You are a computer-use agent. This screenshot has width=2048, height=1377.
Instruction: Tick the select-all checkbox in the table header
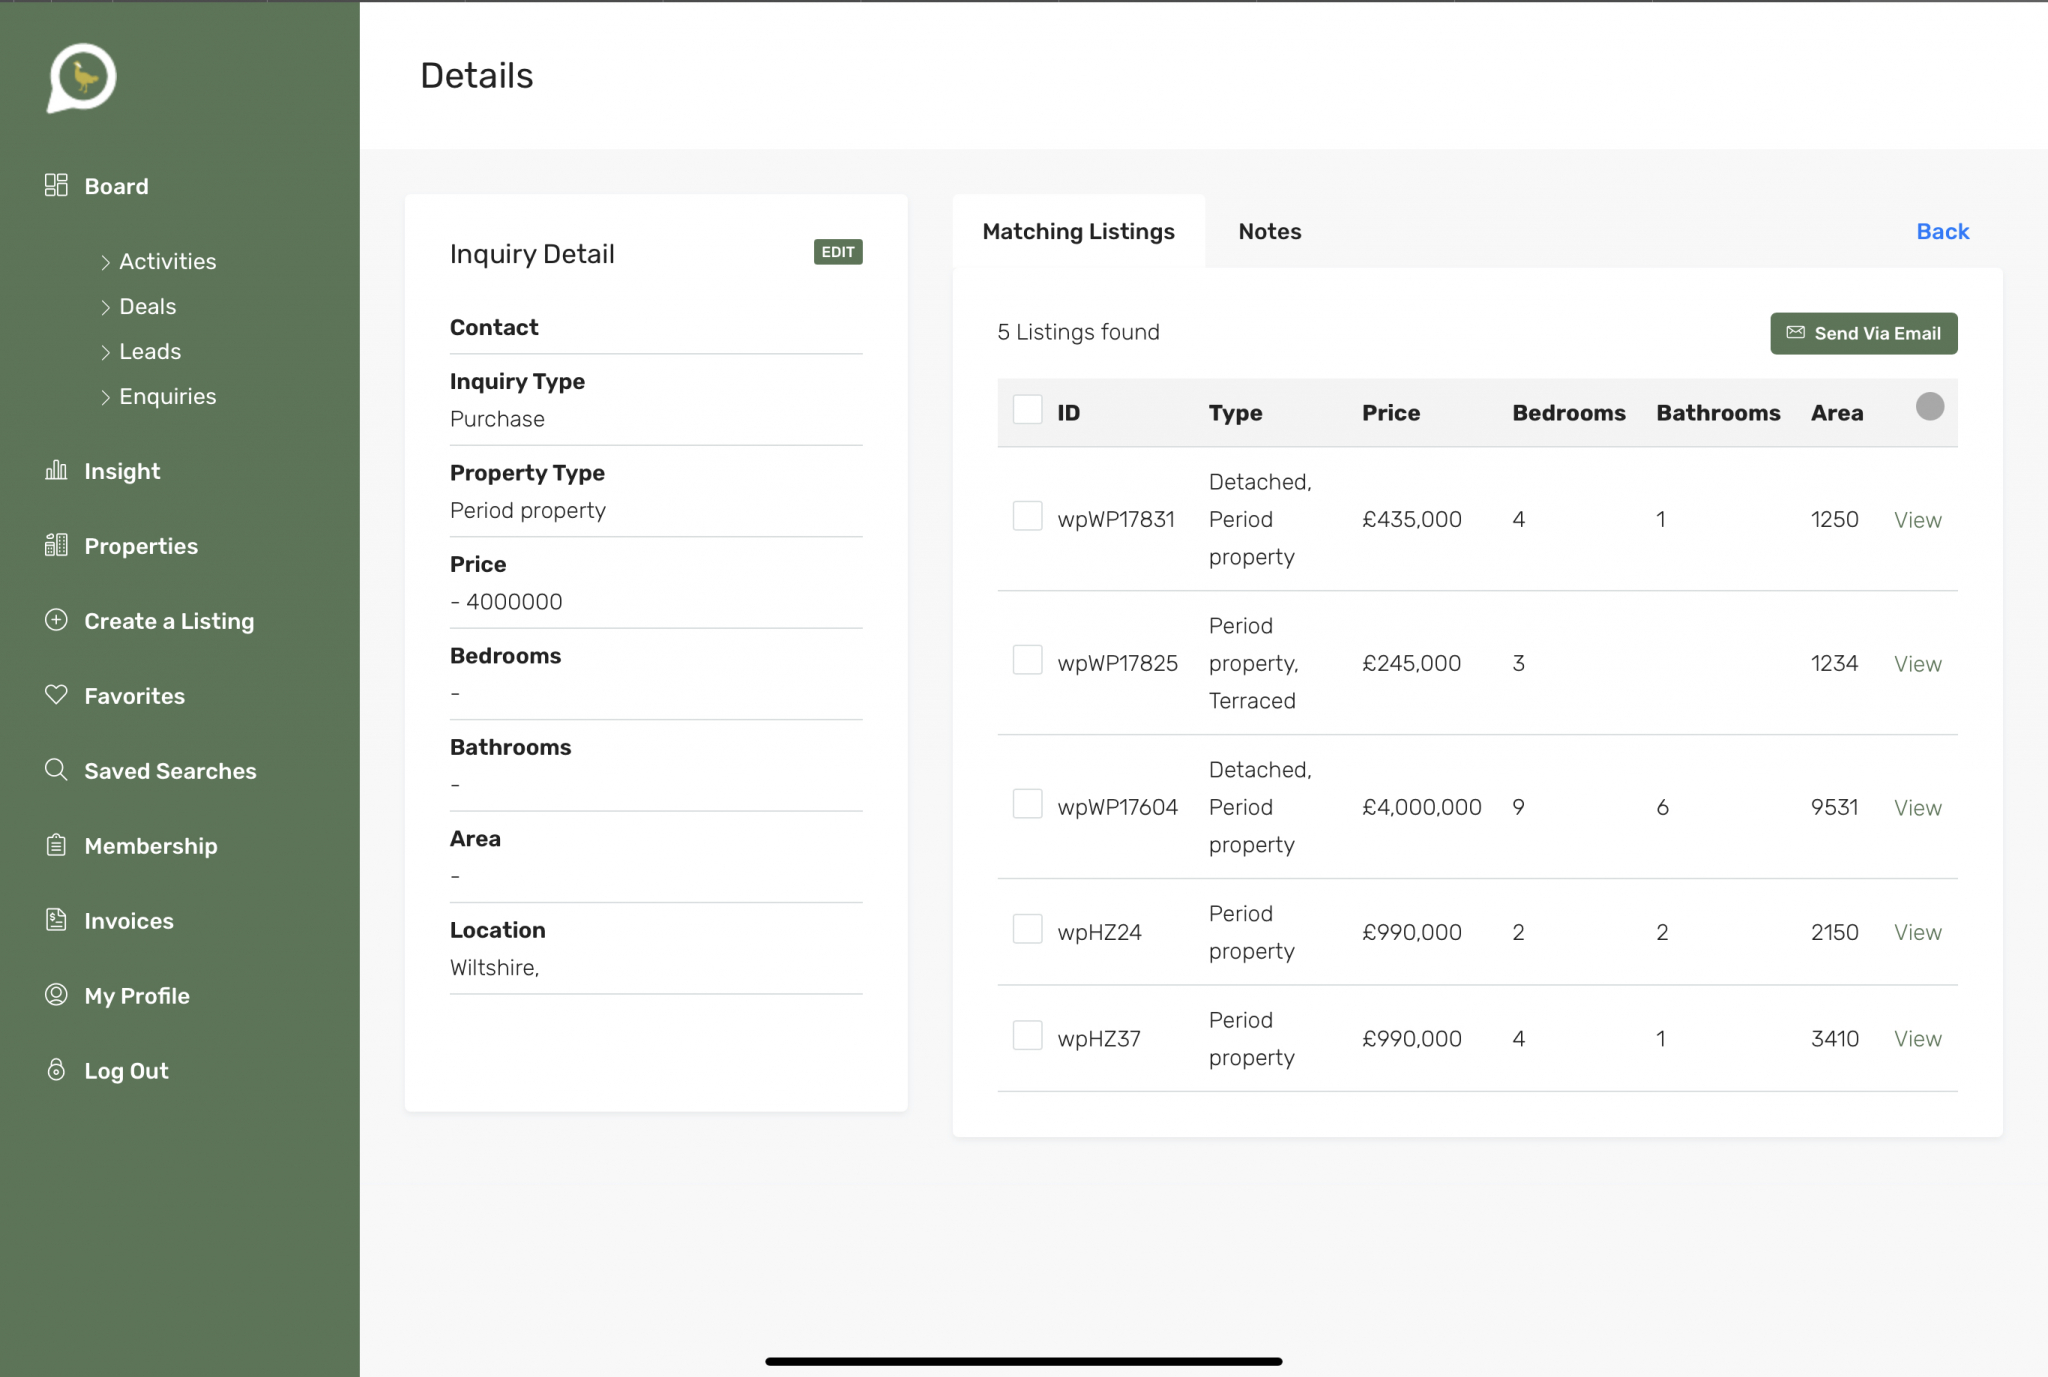click(1027, 410)
